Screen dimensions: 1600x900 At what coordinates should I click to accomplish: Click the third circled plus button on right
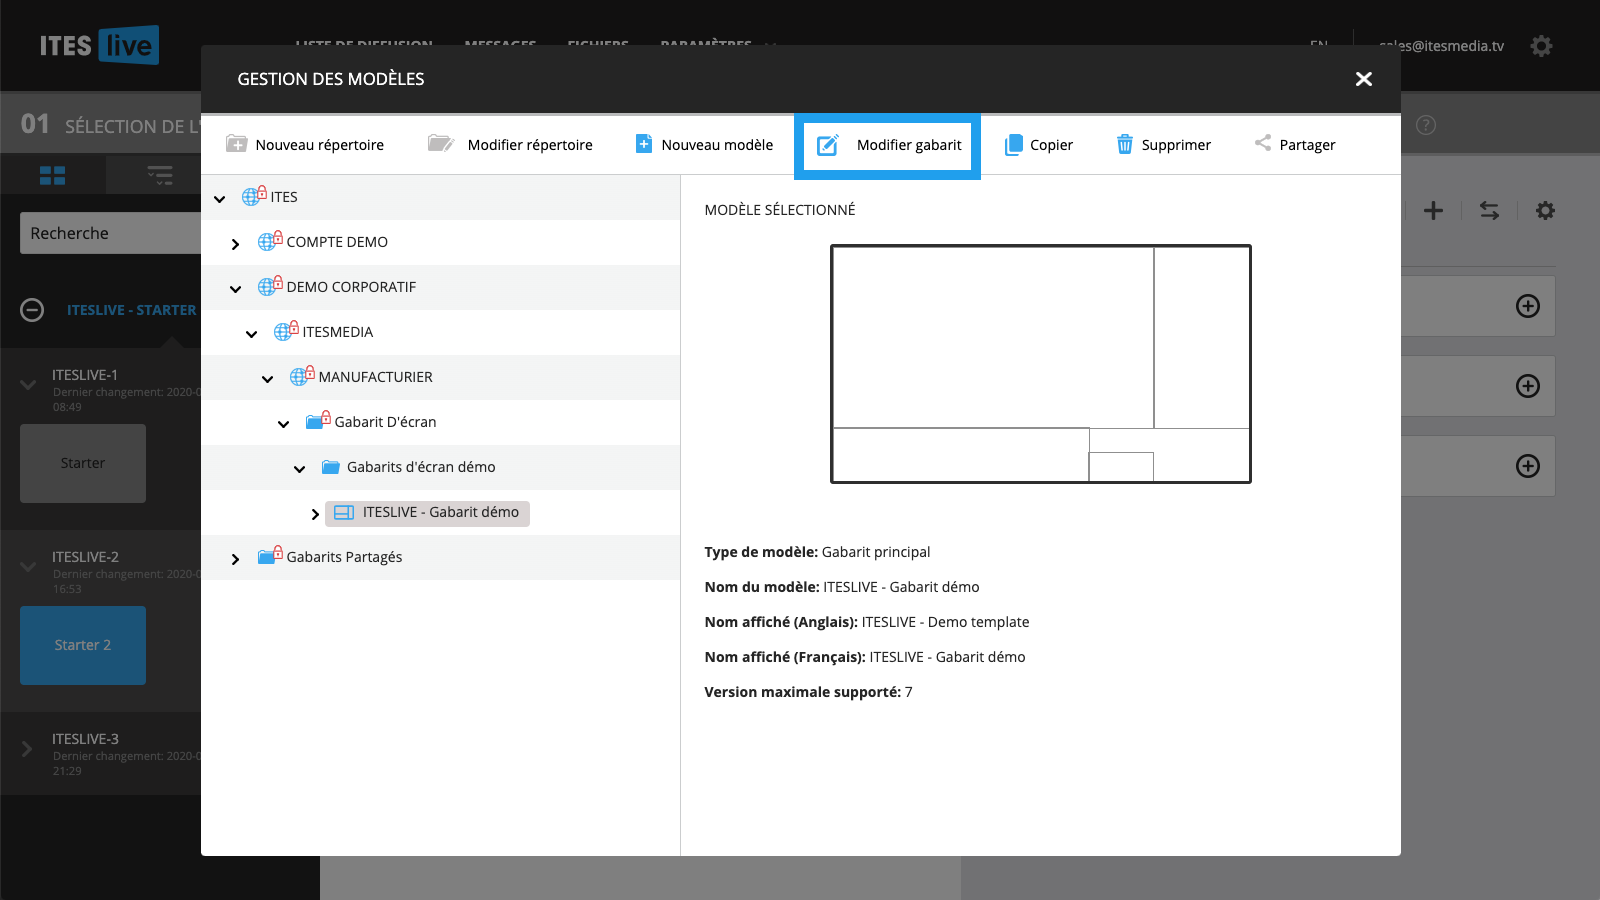(x=1528, y=466)
